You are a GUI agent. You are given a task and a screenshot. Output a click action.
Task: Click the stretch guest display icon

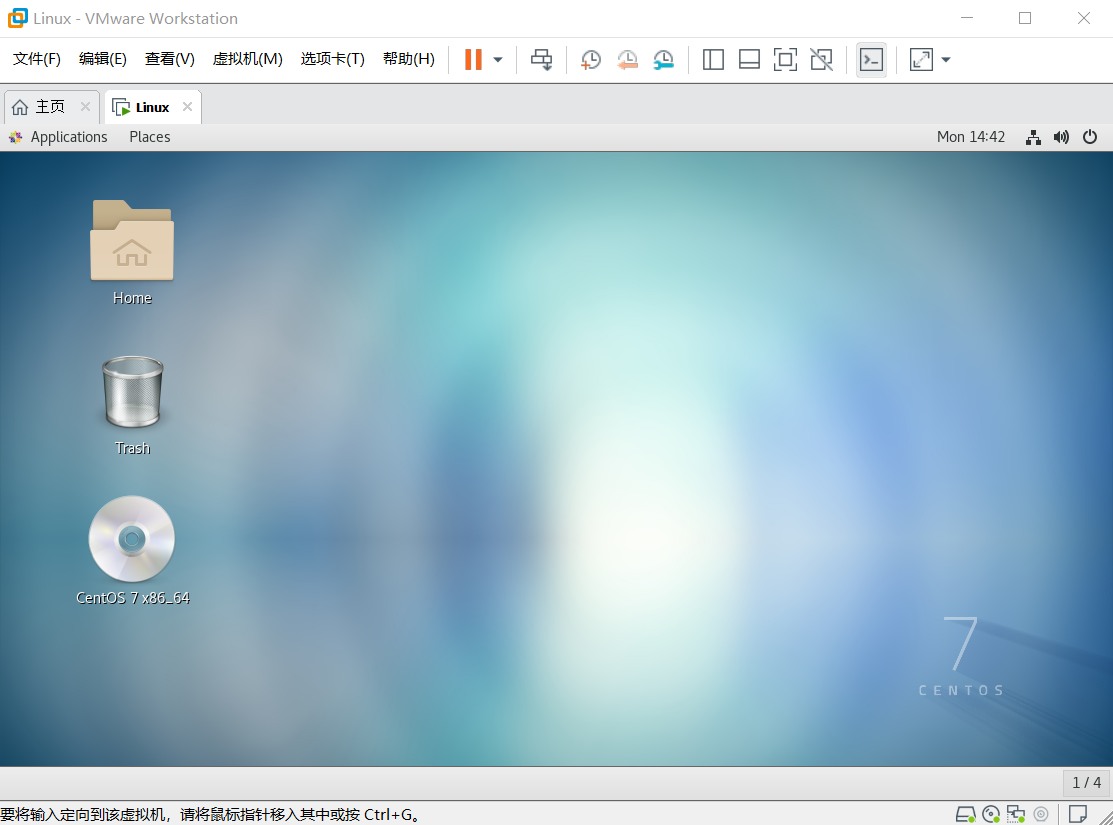click(x=921, y=60)
